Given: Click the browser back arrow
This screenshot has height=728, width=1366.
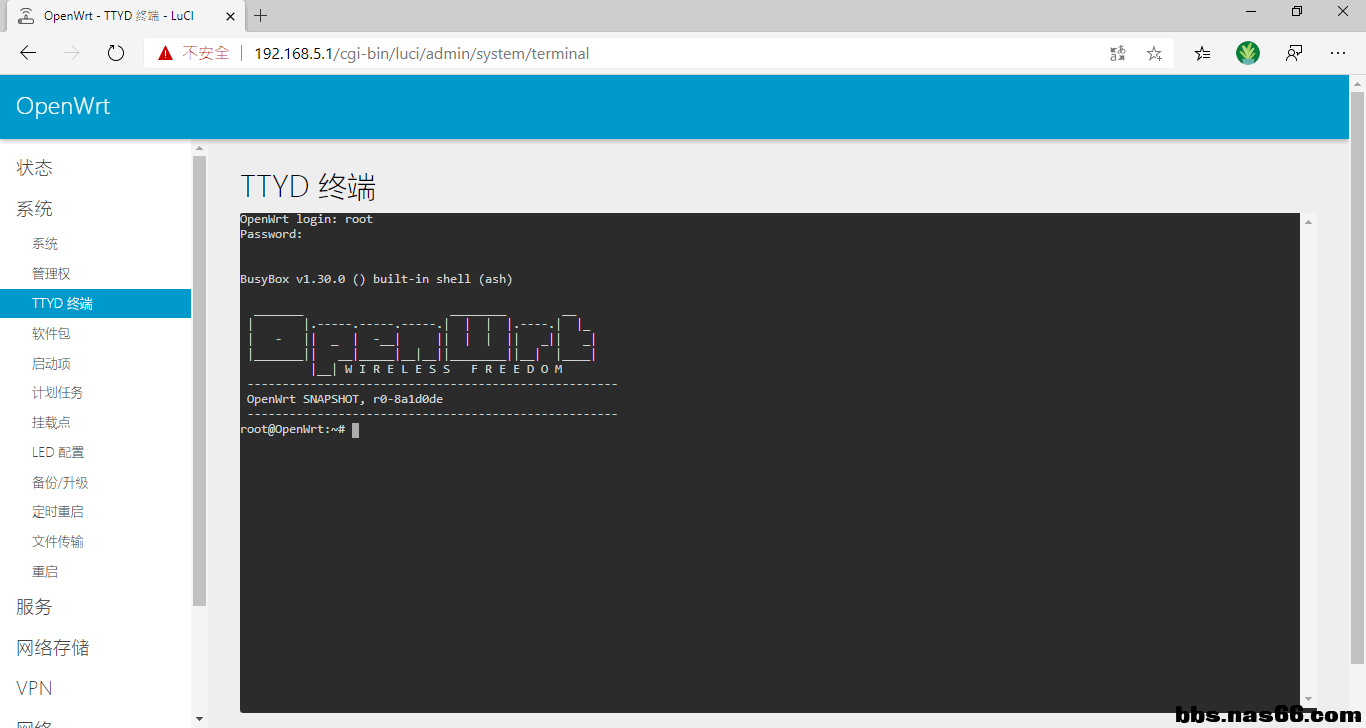Looking at the screenshot, I should 28,54.
